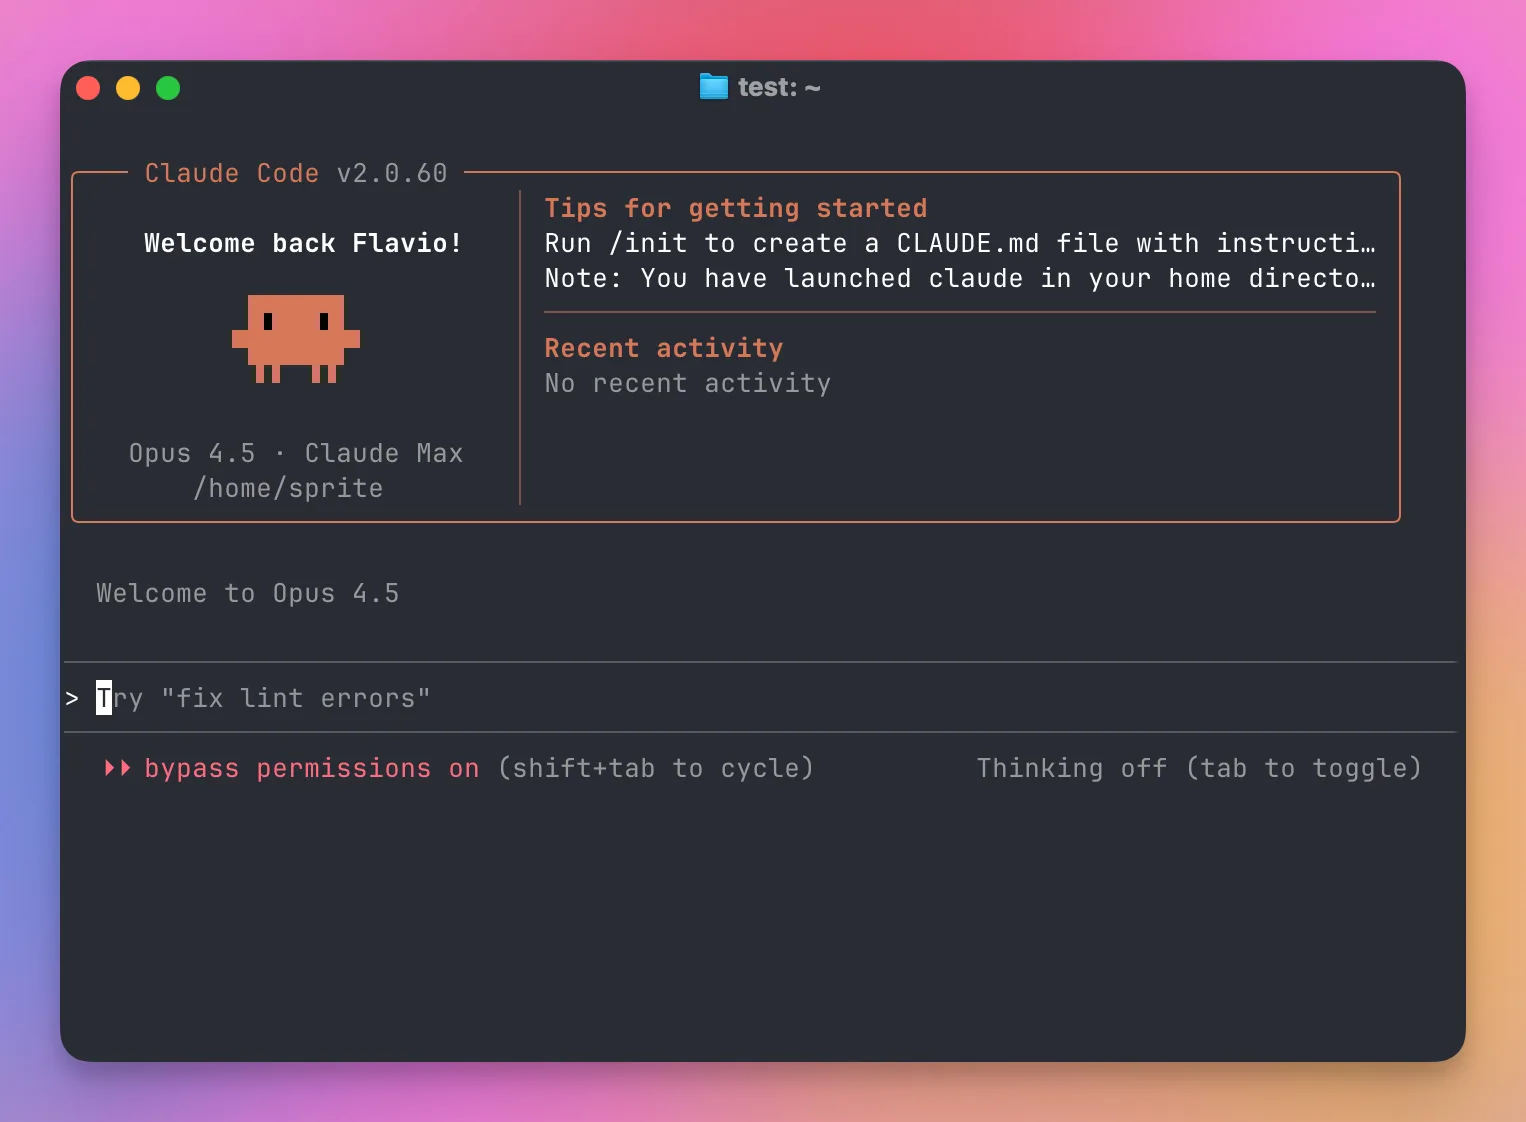Click the red close window button
This screenshot has width=1526, height=1122.
(88, 88)
